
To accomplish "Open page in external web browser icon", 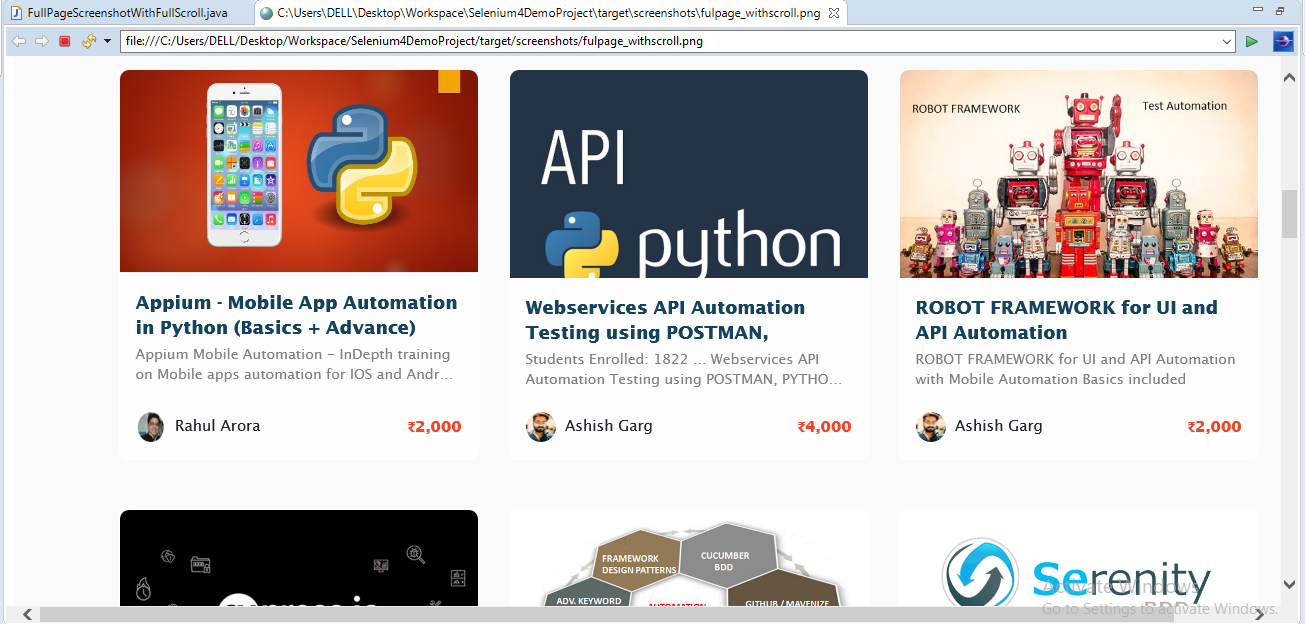I will [1283, 41].
